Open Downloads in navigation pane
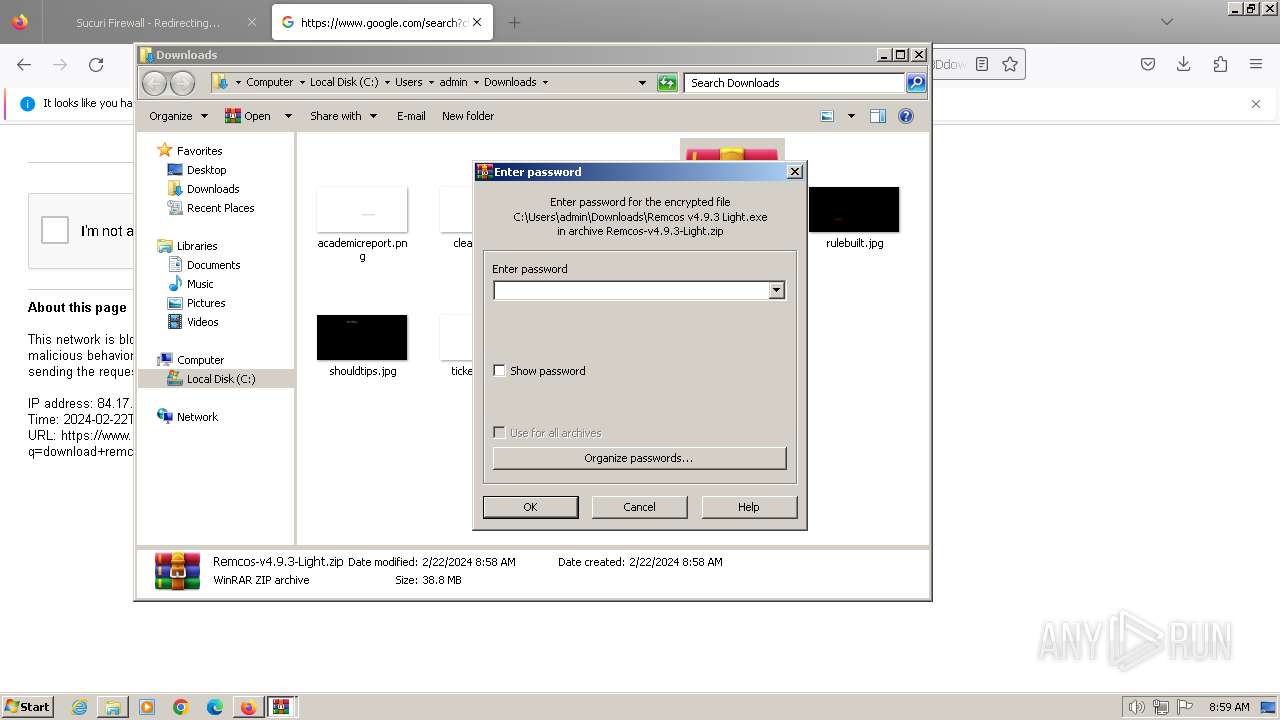Viewport: 1280px width, 720px height. (x=213, y=189)
